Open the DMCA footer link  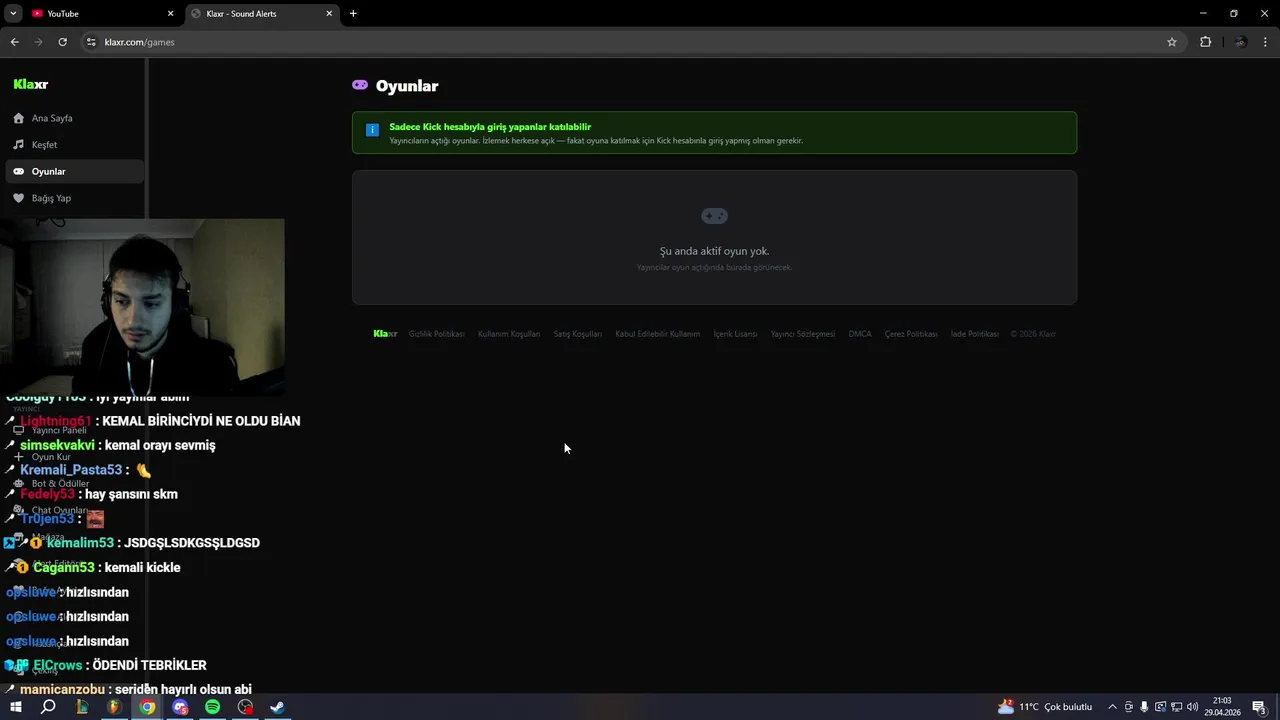pos(860,334)
